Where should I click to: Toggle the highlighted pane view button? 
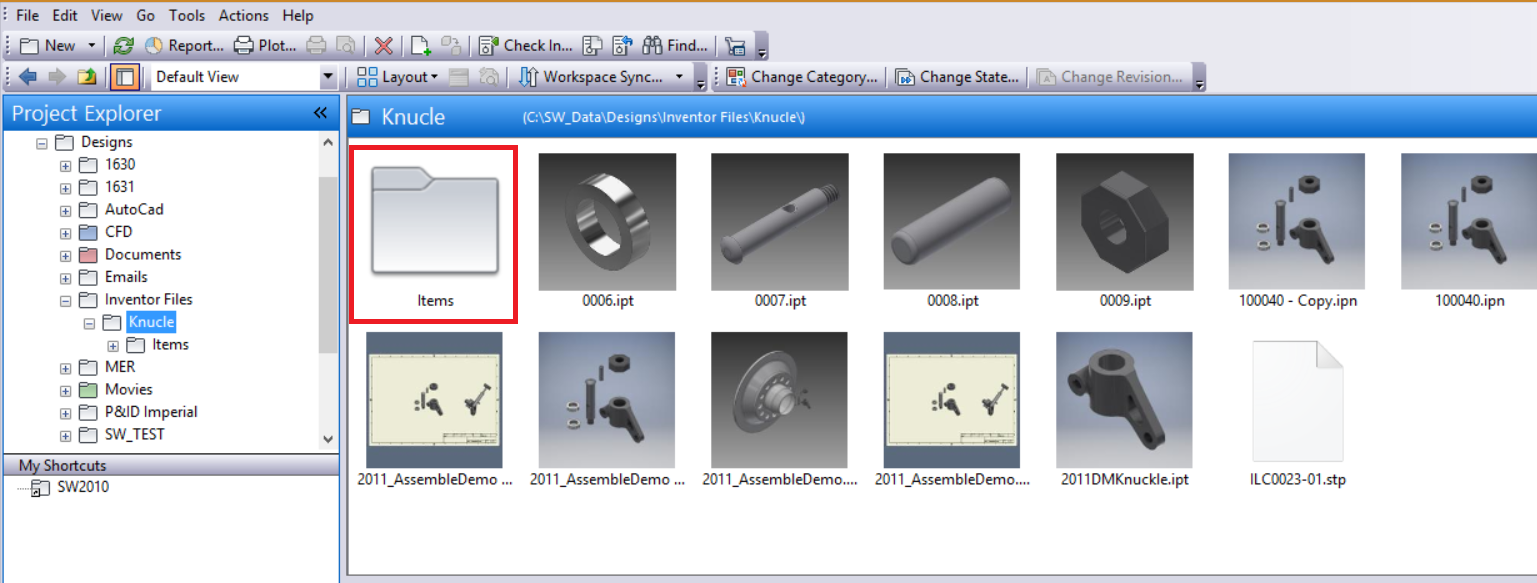[125, 76]
